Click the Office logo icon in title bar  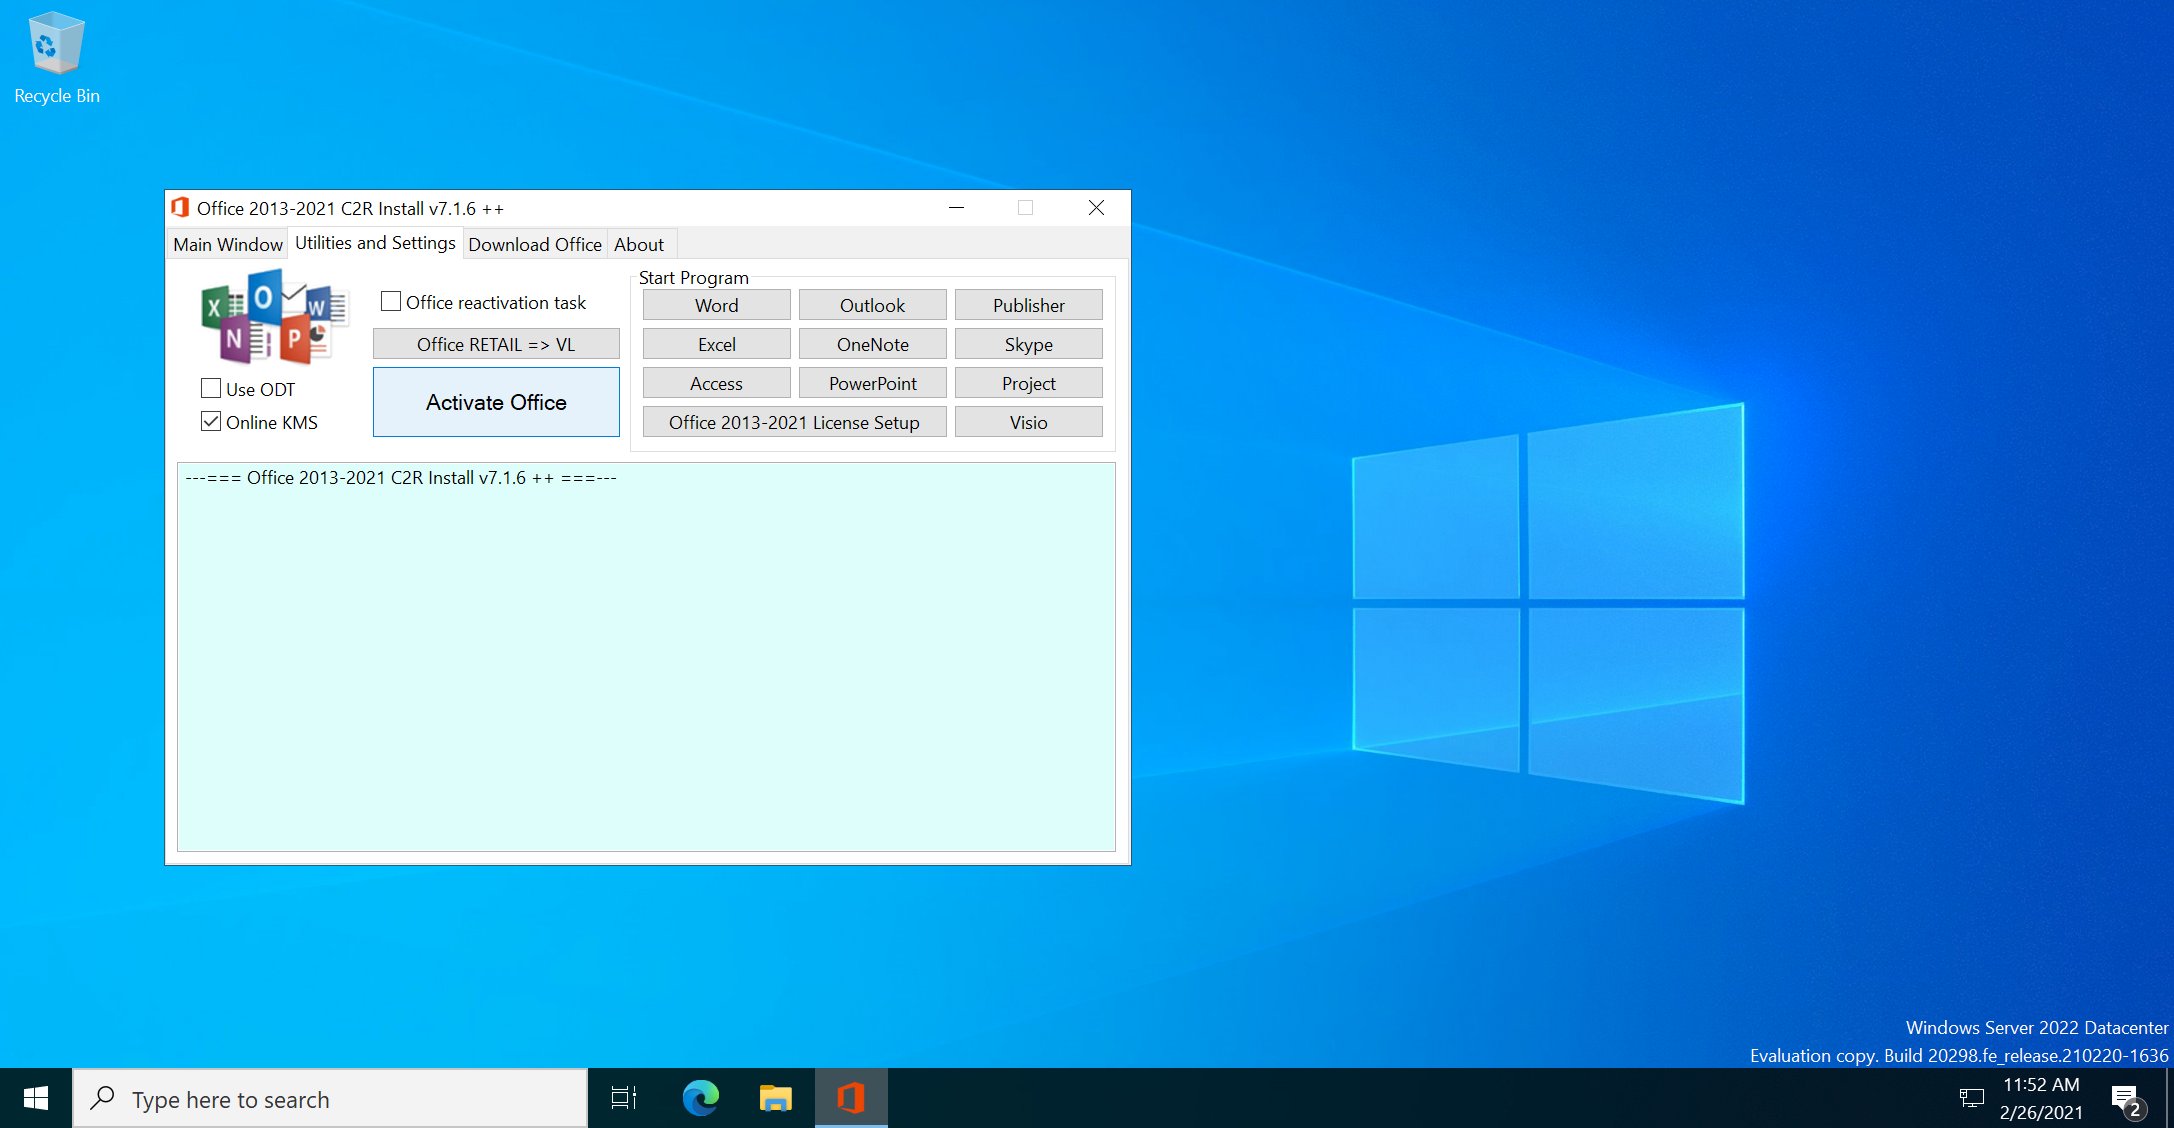[x=180, y=207]
